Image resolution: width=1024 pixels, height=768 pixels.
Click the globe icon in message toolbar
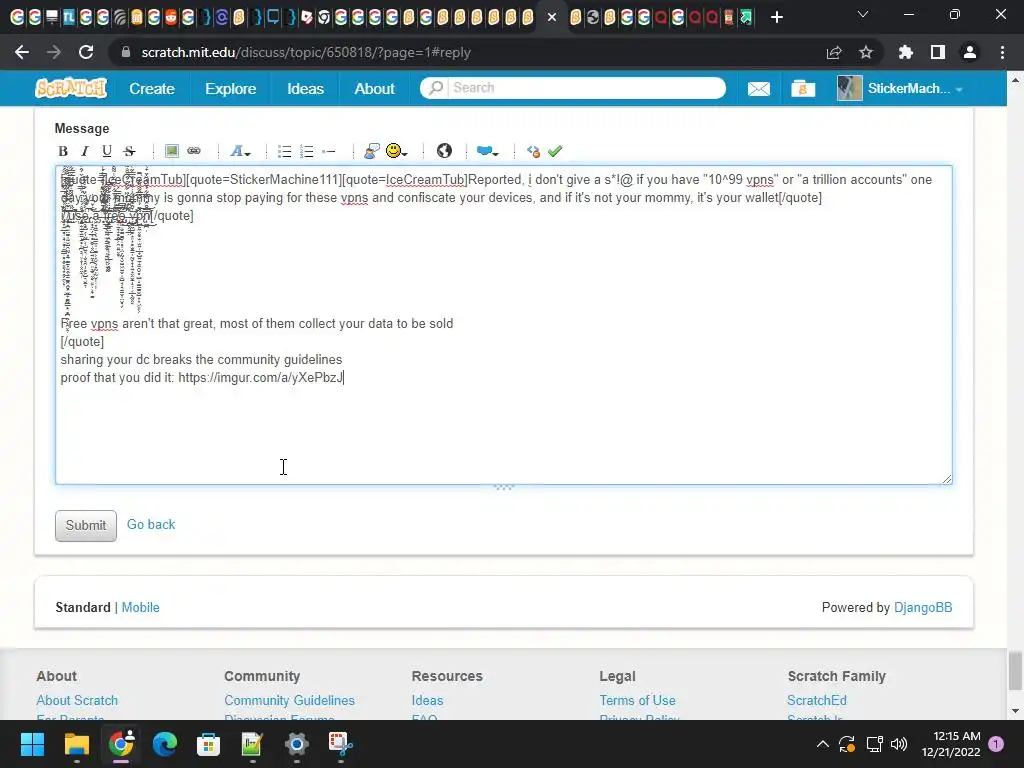point(444,151)
